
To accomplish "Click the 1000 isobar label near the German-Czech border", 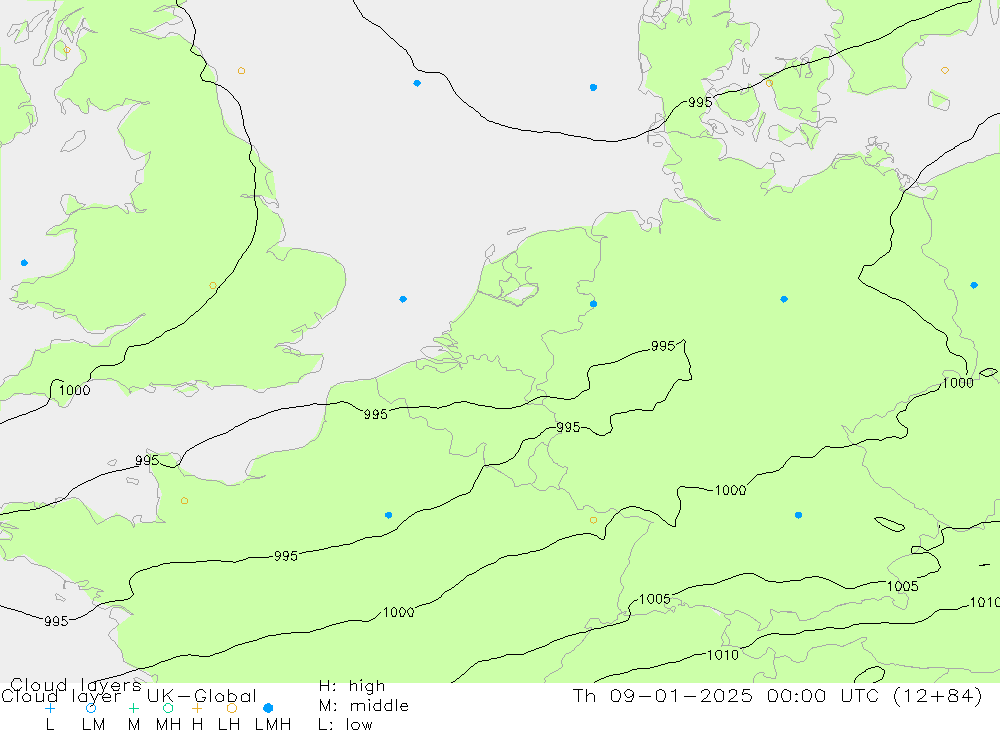I will pos(958,383).
